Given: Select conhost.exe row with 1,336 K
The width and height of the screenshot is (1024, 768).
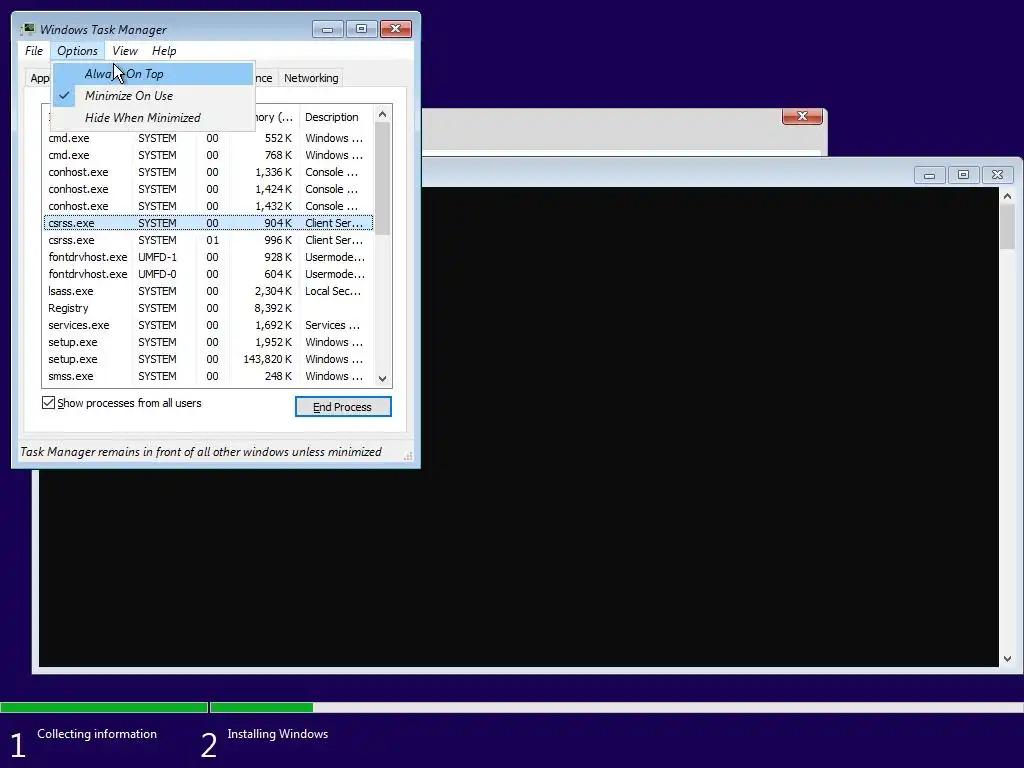Looking at the screenshot, I should pos(208,172).
